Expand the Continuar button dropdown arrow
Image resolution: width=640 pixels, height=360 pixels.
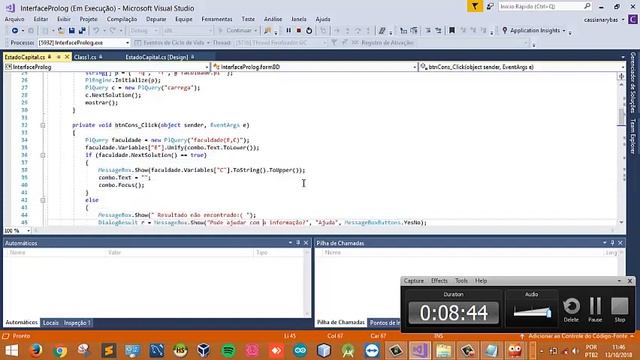click(x=256, y=31)
